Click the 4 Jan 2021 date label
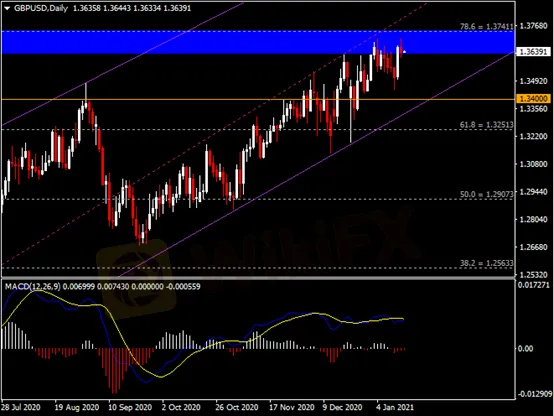The image size is (554, 416). click(x=395, y=407)
